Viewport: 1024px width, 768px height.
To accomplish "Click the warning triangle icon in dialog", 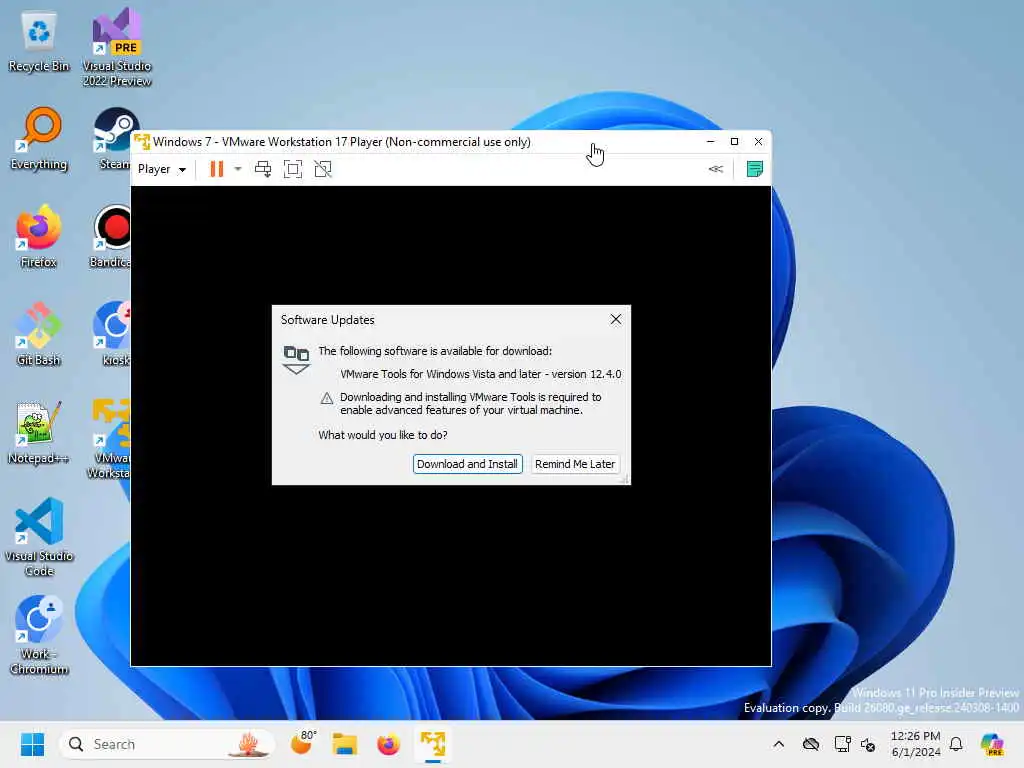I will point(327,398).
